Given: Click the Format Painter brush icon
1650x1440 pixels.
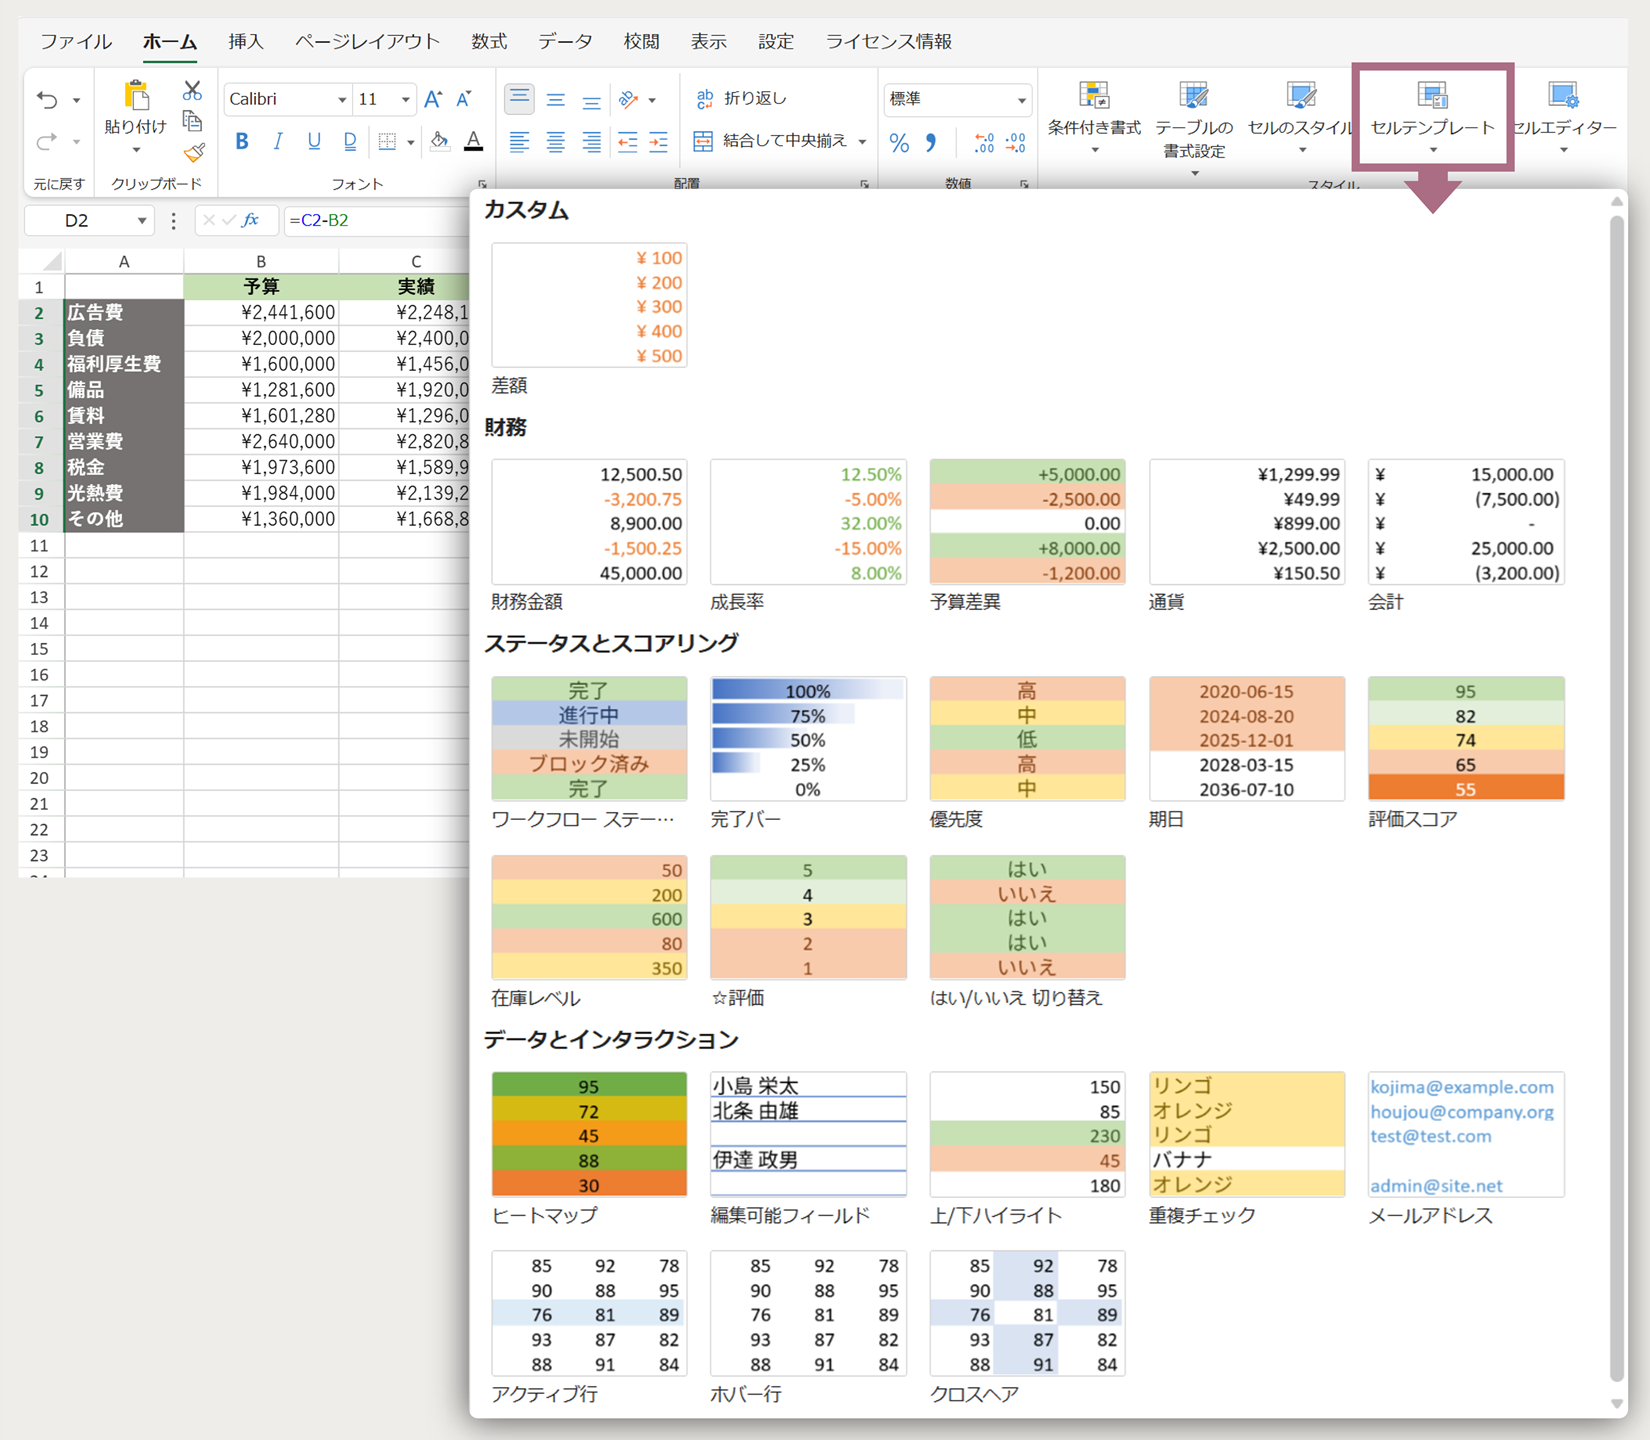Looking at the screenshot, I should 193,153.
